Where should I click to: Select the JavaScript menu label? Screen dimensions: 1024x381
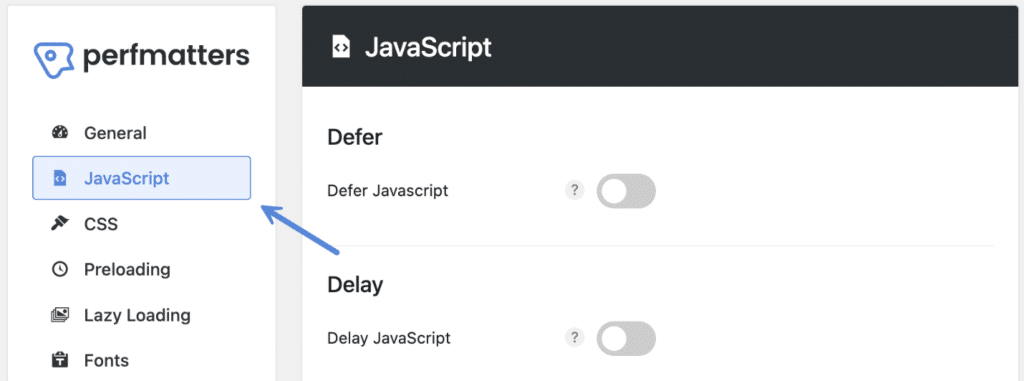click(x=127, y=178)
